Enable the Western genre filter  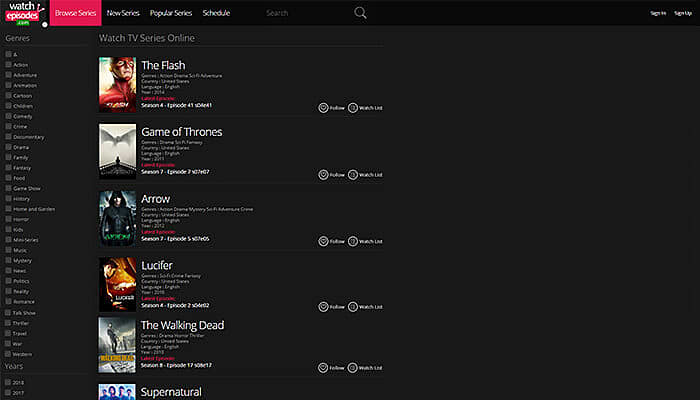coord(8,354)
